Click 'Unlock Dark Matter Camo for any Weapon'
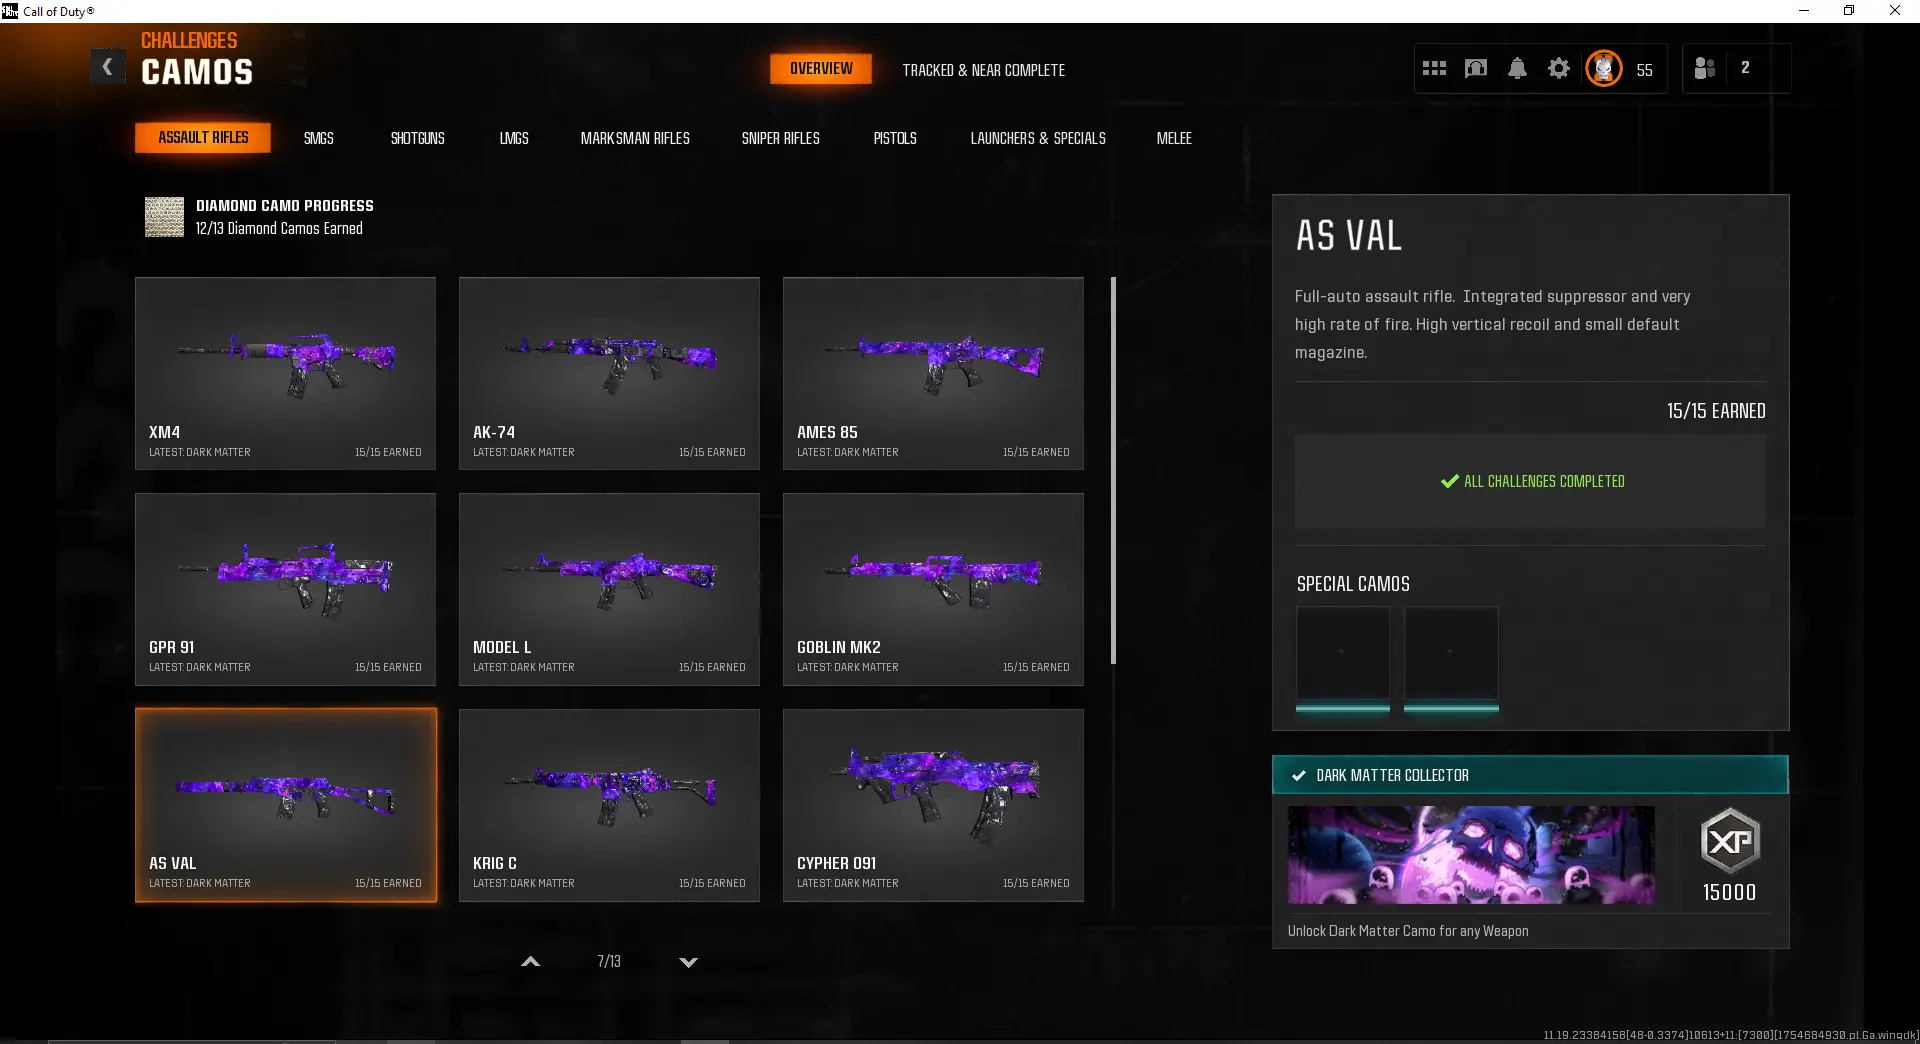This screenshot has height=1044, width=1920. [1408, 931]
